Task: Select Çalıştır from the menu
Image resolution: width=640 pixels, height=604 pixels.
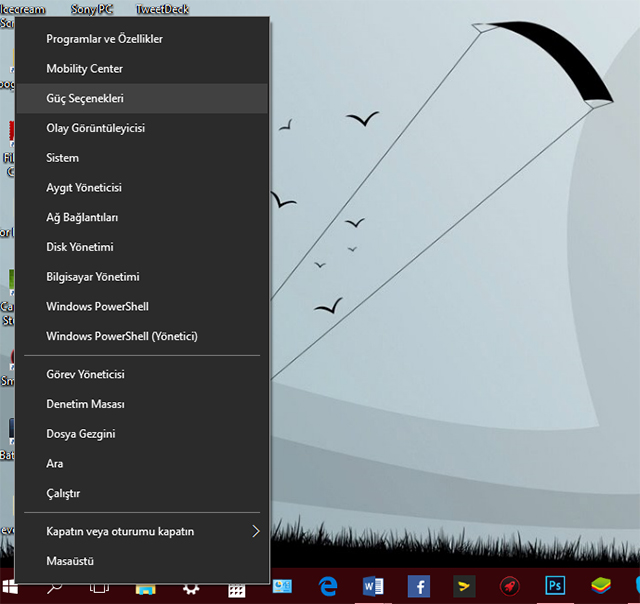Action: tap(142, 493)
